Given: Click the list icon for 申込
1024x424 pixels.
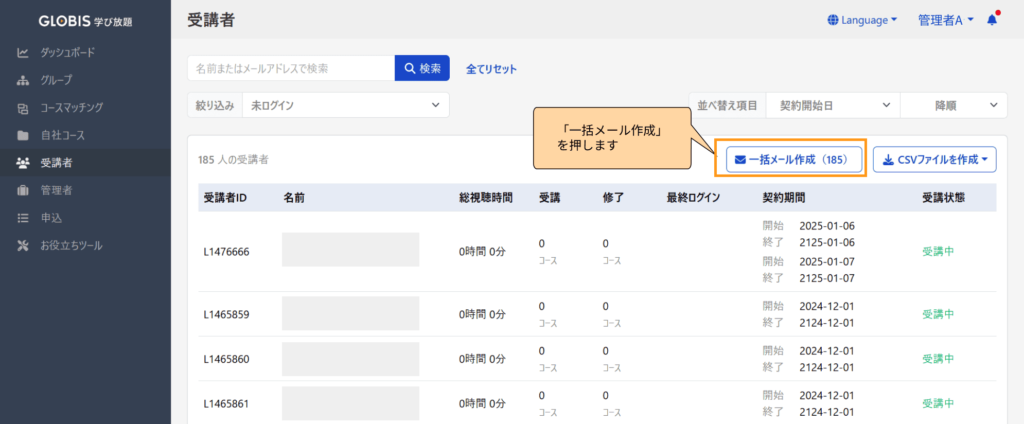Looking at the screenshot, I should [x=23, y=218].
